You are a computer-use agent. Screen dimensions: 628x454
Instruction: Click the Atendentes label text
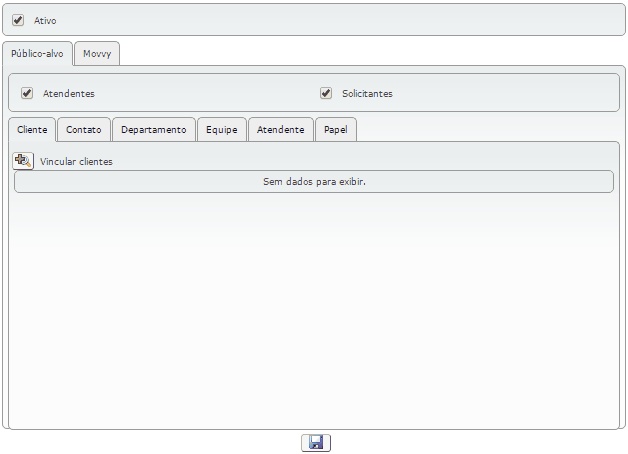tap(69, 94)
